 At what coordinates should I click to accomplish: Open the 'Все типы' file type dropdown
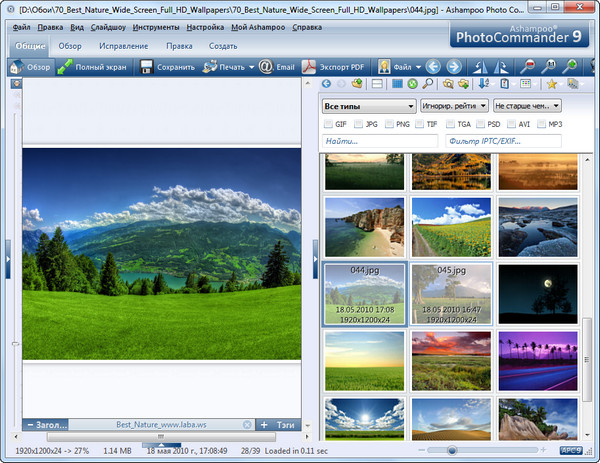click(369, 105)
